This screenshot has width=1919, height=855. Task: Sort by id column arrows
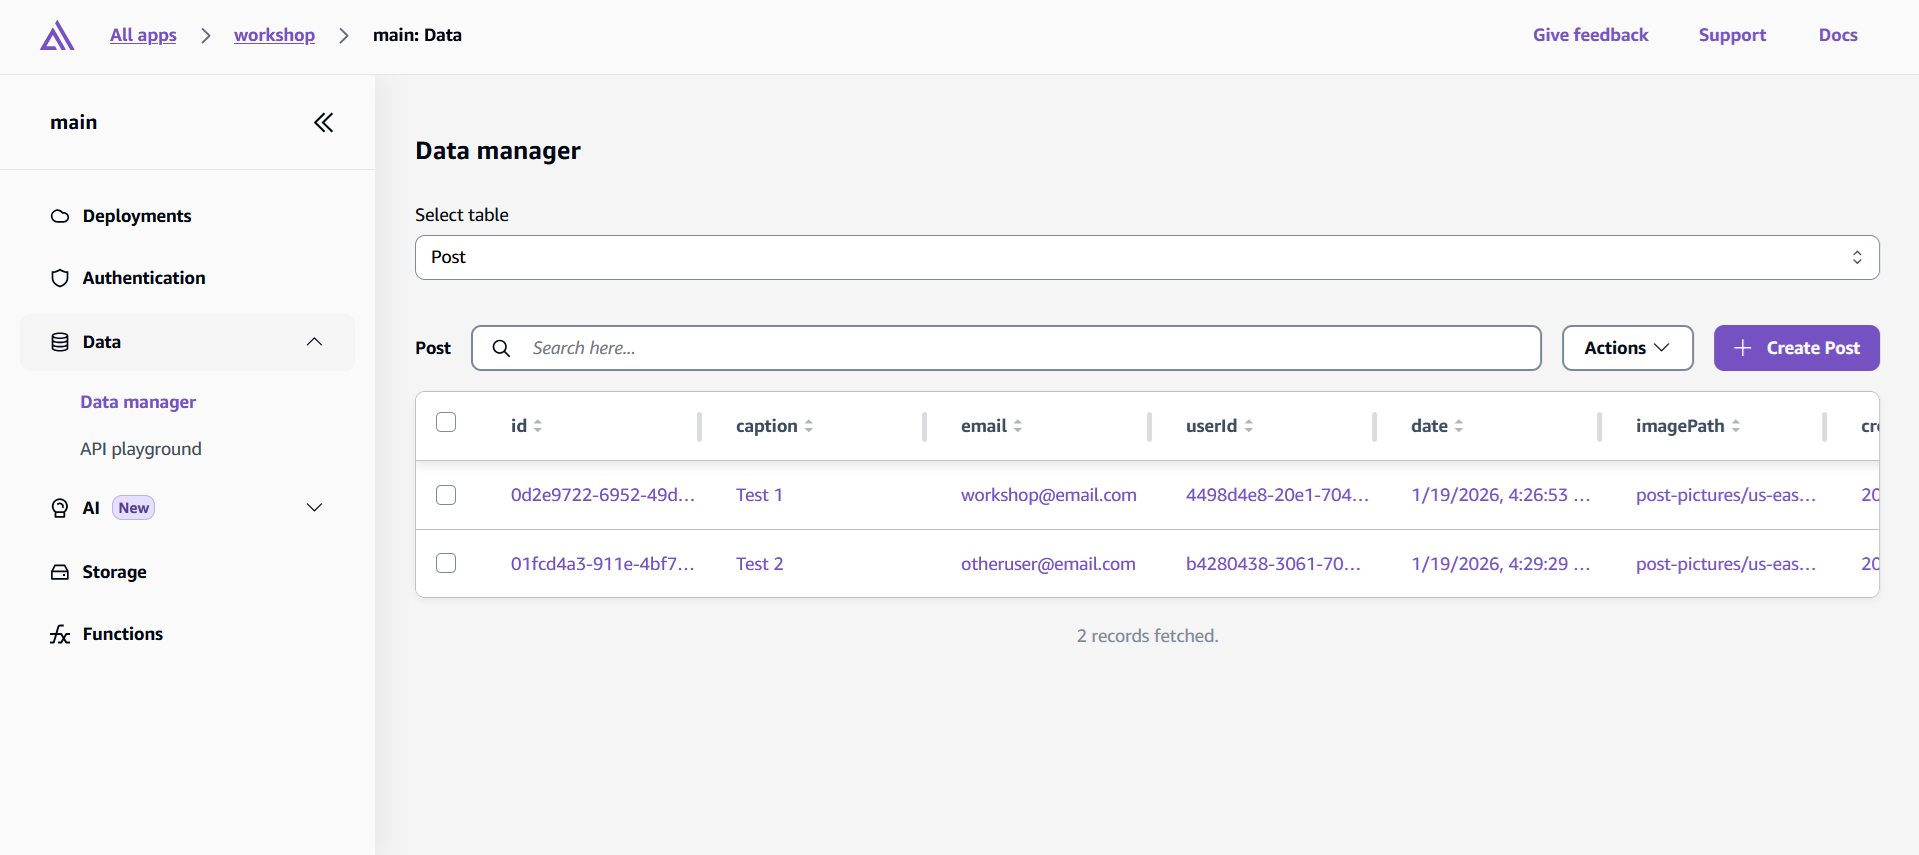(538, 426)
